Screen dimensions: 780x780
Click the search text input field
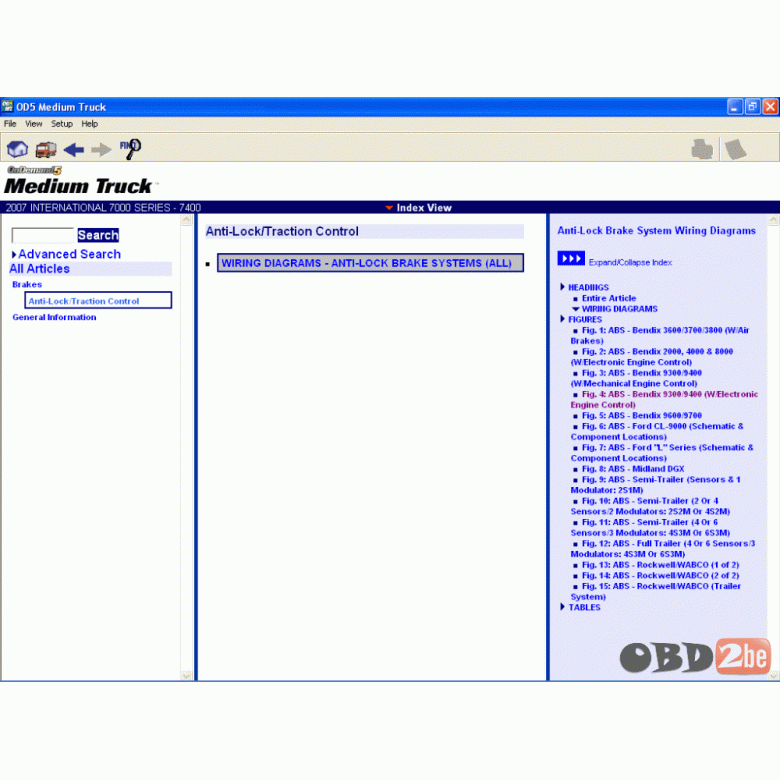[43, 235]
